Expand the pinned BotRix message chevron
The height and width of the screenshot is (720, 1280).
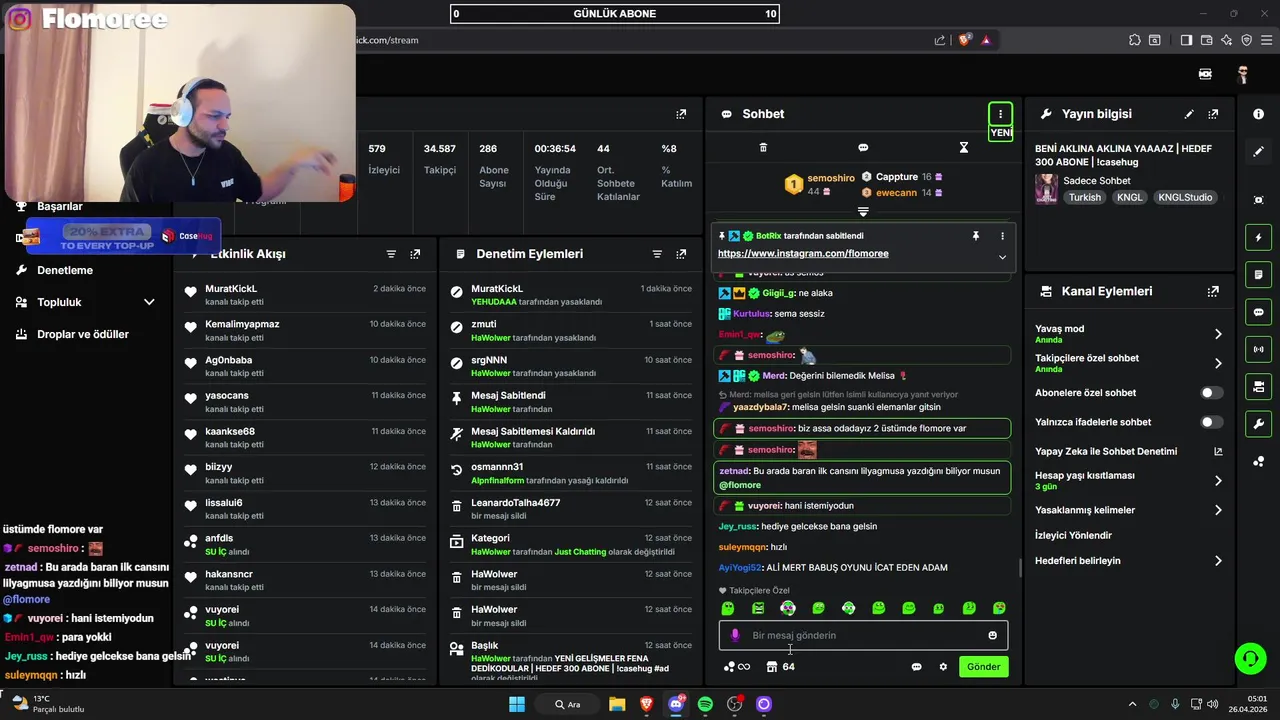click(x=1002, y=257)
